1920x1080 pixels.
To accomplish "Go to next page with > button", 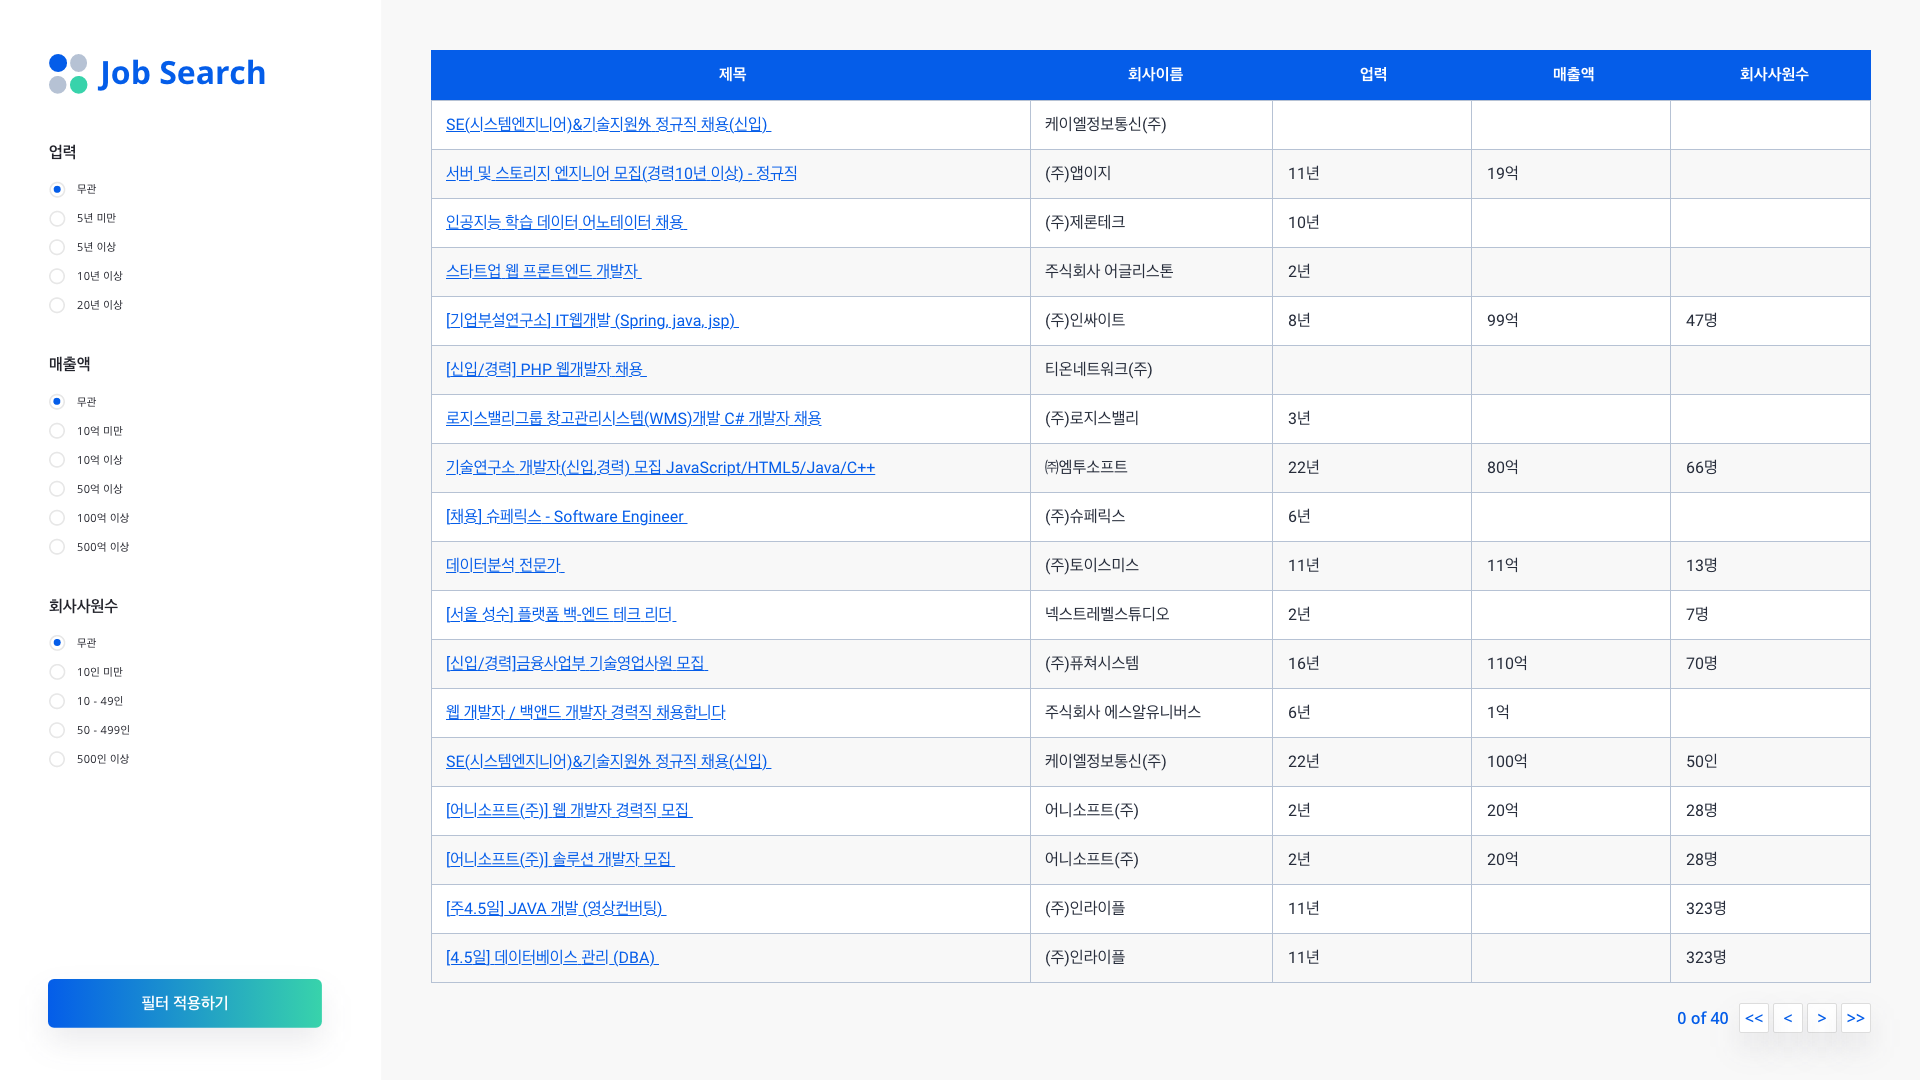I will point(1822,1018).
